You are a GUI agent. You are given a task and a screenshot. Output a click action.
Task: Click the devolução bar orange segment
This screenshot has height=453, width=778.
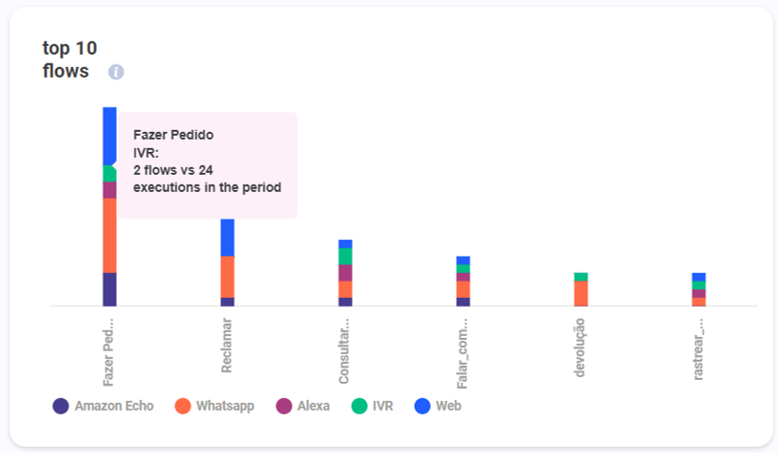click(x=581, y=293)
